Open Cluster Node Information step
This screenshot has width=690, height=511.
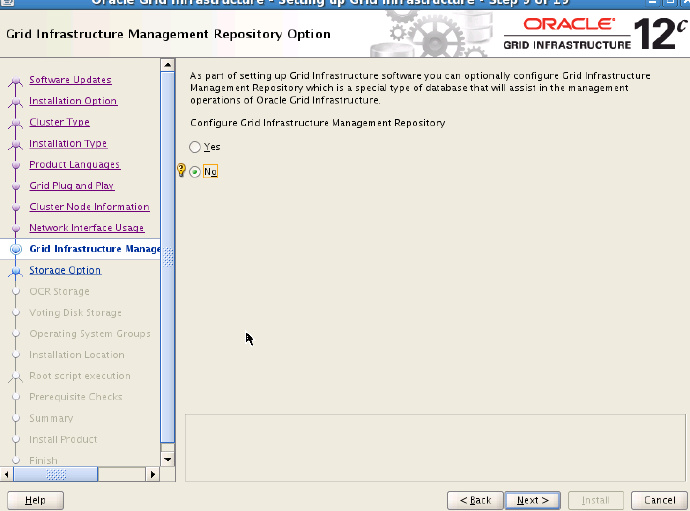pyautogui.click(x=89, y=206)
